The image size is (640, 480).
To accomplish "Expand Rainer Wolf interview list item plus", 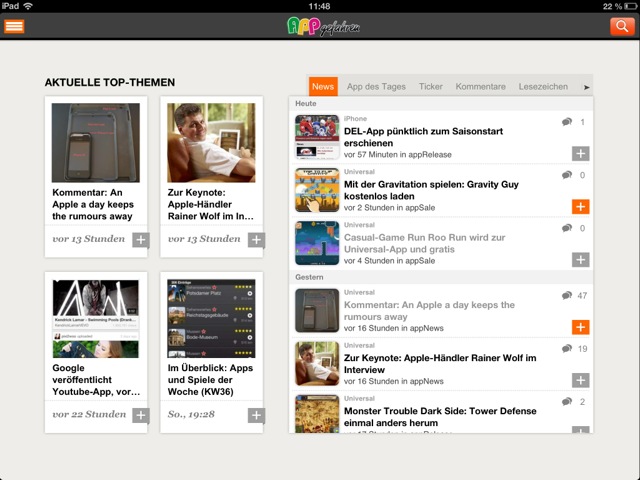I will coord(580,380).
